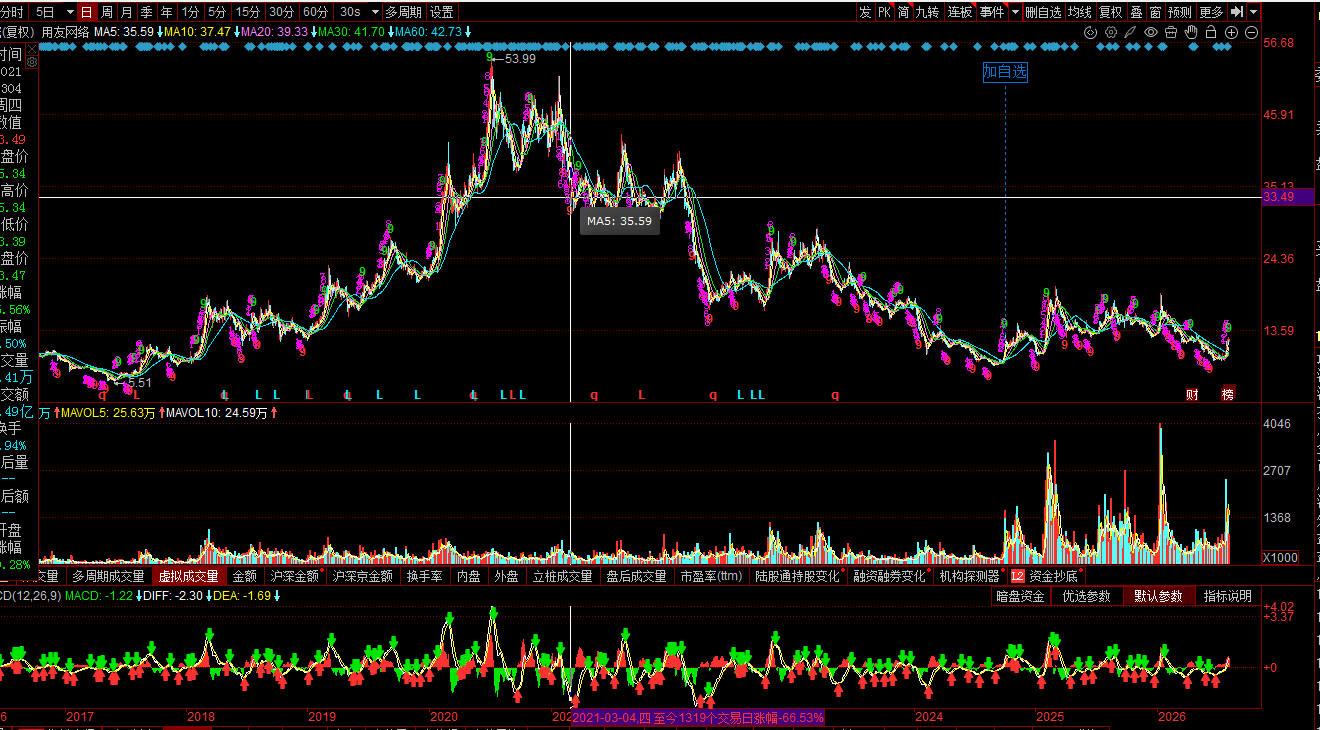The height and width of the screenshot is (730, 1320).
Task: Select the 5分 five-minute period
Action: click(x=217, y=12)
